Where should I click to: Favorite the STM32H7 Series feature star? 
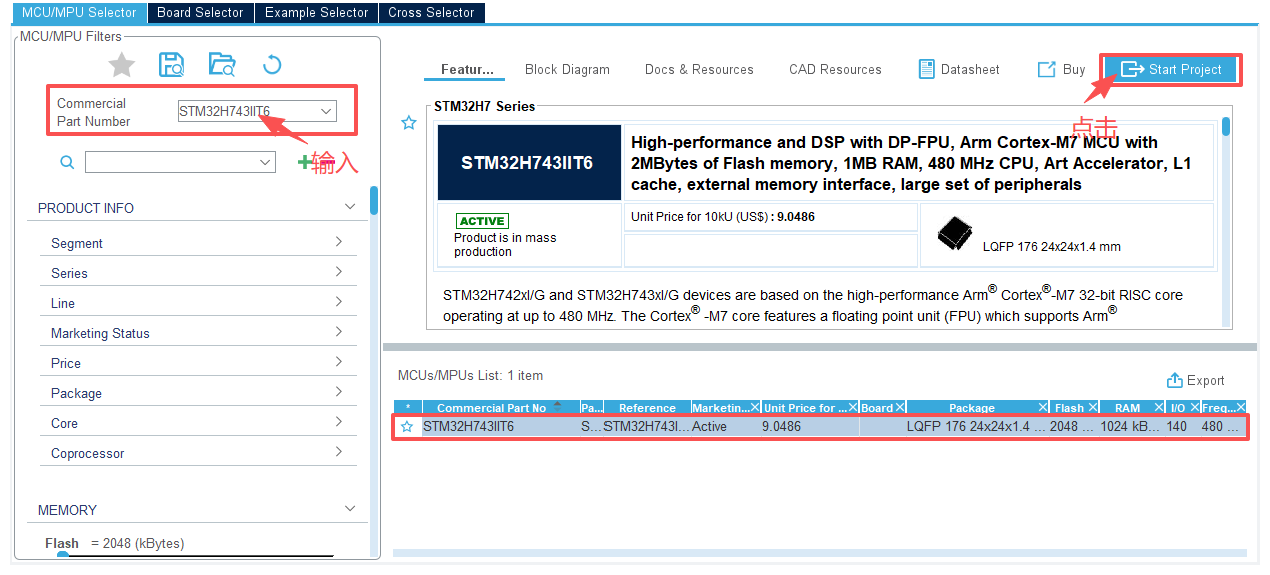tap(408, 123)
